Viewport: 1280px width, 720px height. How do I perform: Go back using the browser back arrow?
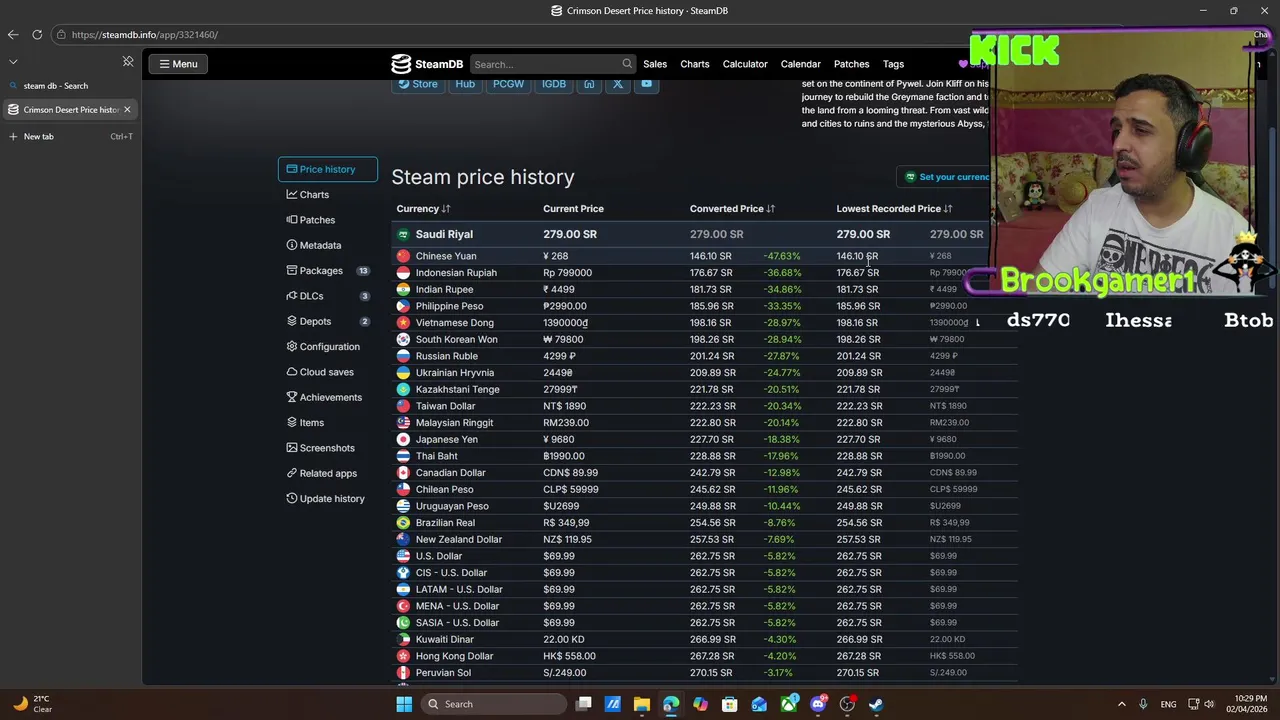13,35
